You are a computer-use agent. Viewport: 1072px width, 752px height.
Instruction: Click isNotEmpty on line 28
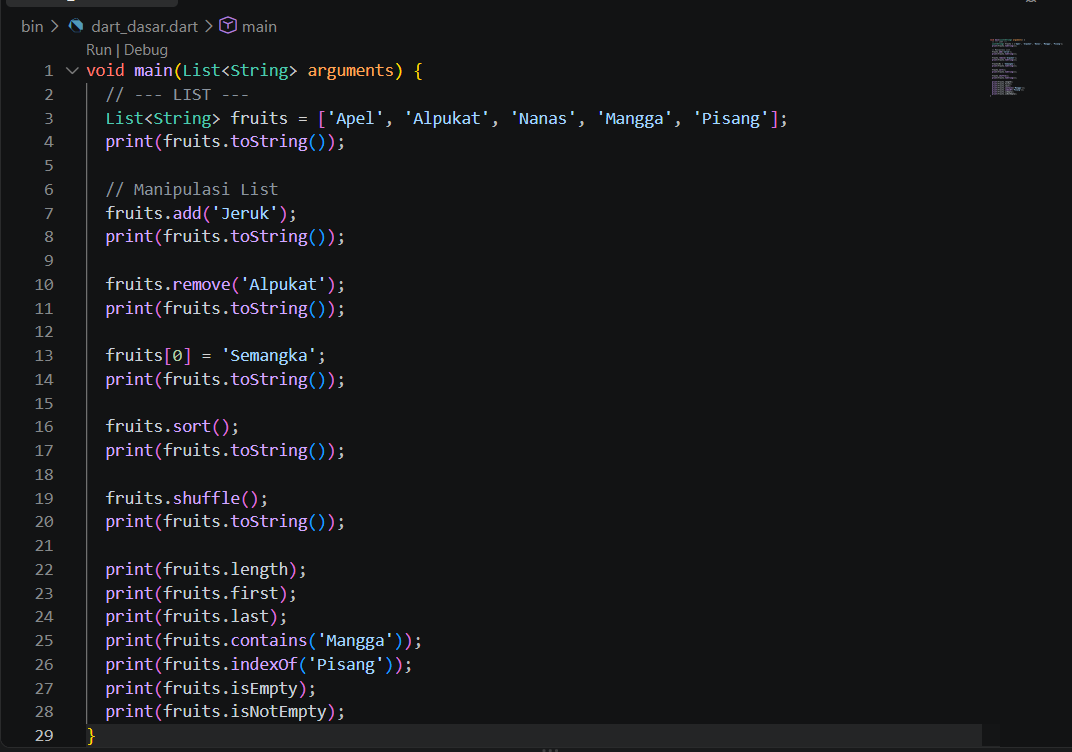(278, 712)
